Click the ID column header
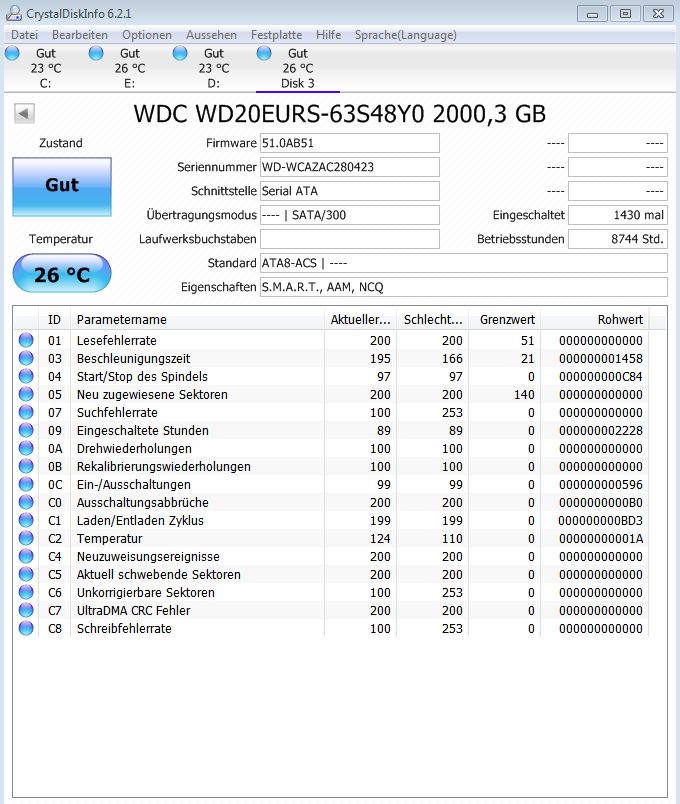Image resolution: width=680 pixels, height=804 pixels. [x=54, y=319]
